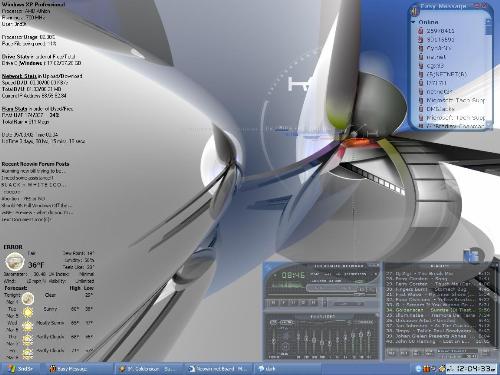Image resolution: width=500 pixels, height=375 pixels.
Task: Switch to the Collaboration browser taskbar button
Action: click(149, 369)
